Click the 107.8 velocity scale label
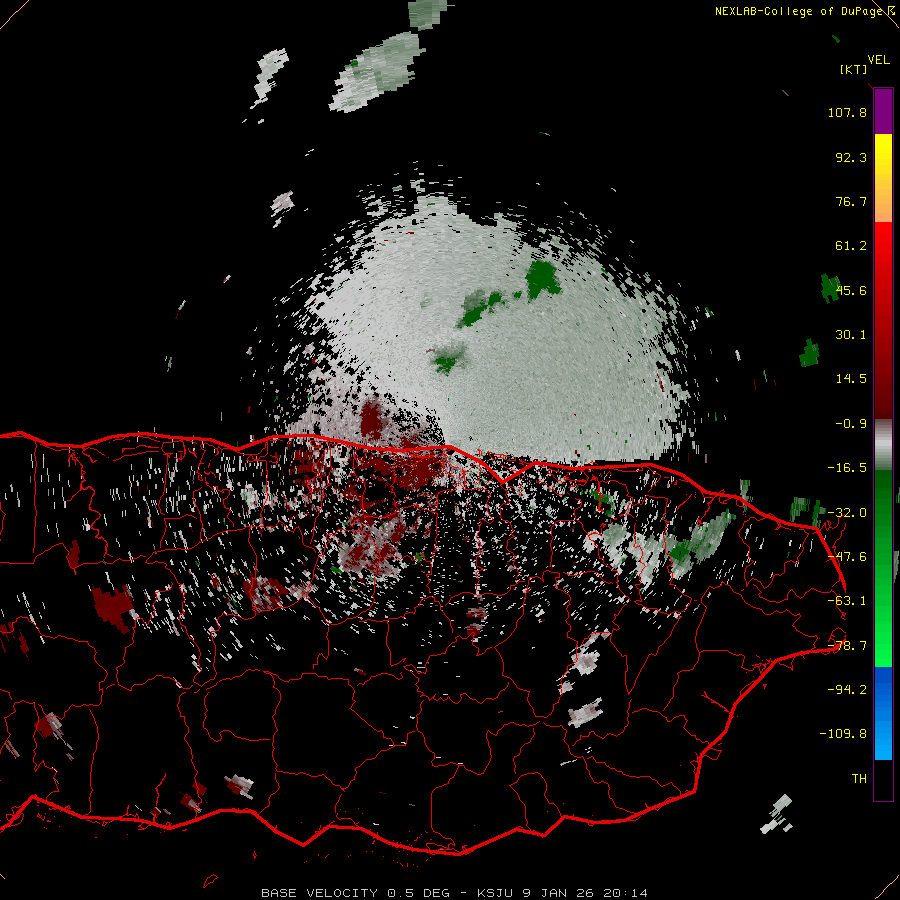Screen dimensions: 900x900 point(847,112)
